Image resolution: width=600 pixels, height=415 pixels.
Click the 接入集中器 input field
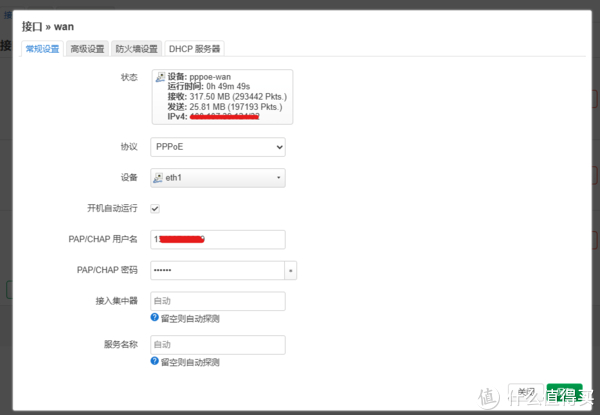[x=218, y=301]
